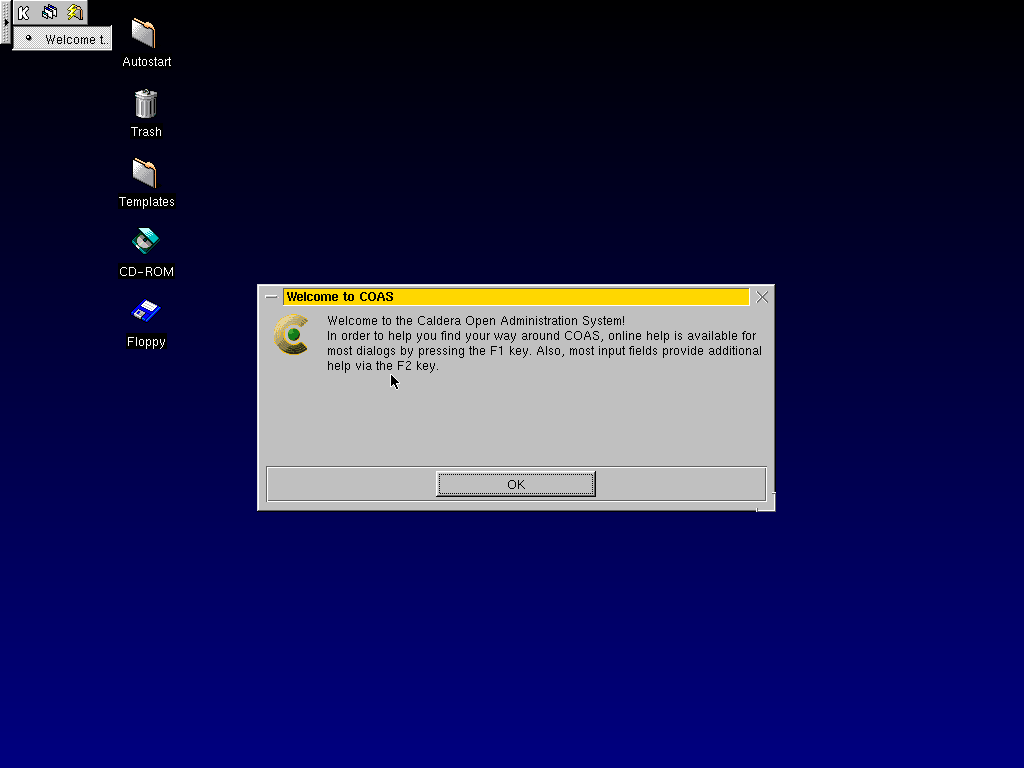1024x768 pixels.
Task: Select the Welcome task in the taskbar
Action: [63, 39]
